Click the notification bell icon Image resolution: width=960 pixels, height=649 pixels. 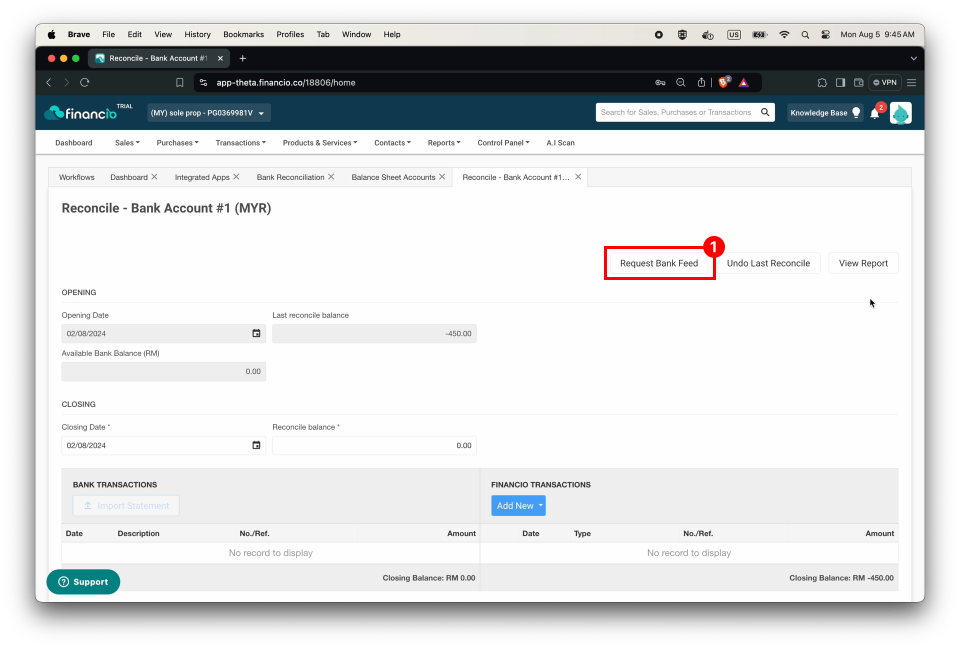coord(874,113)
